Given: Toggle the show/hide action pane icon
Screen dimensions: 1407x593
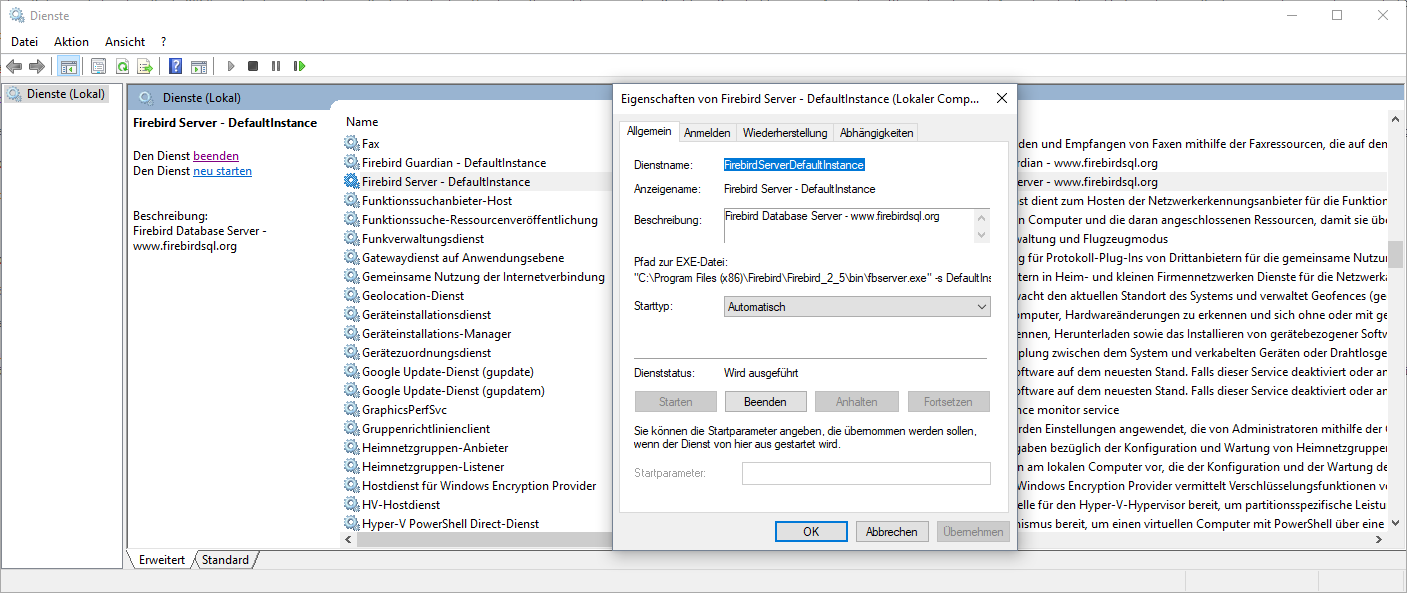Looking at the screenshot, I should coord(199,66).
